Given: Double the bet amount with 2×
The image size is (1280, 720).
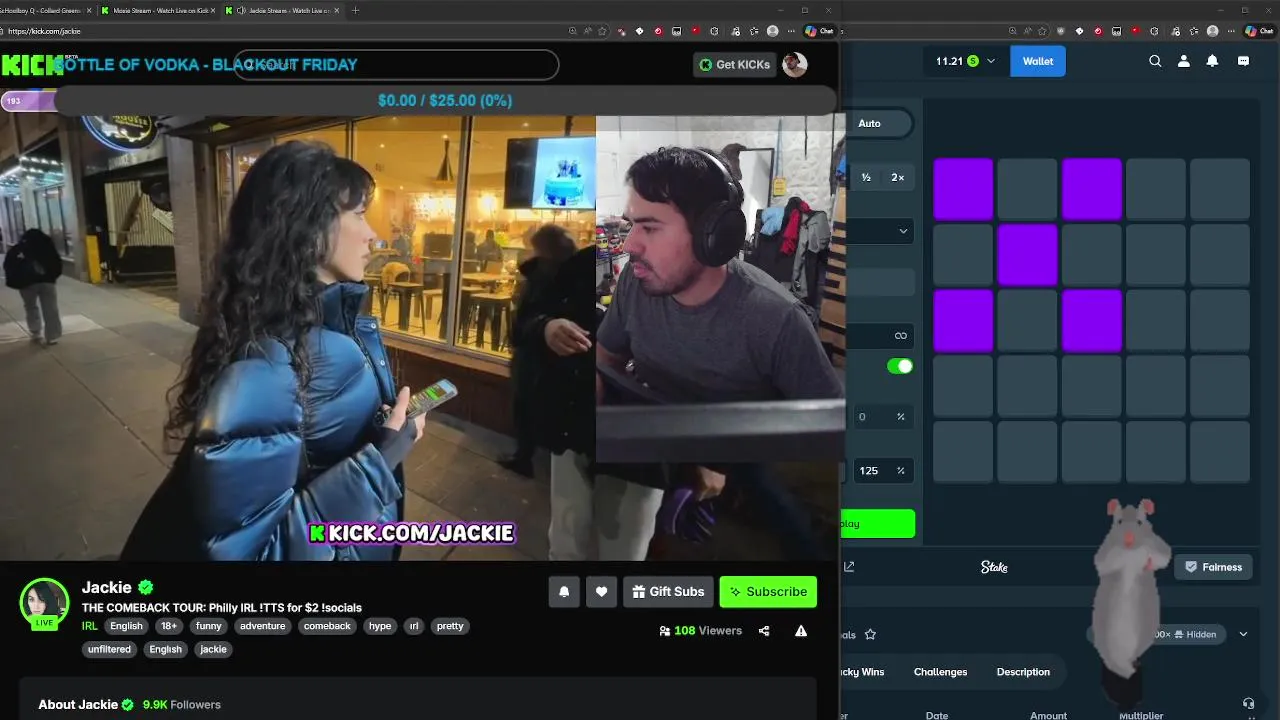Looking at the screenshot, I should point(897,177).
